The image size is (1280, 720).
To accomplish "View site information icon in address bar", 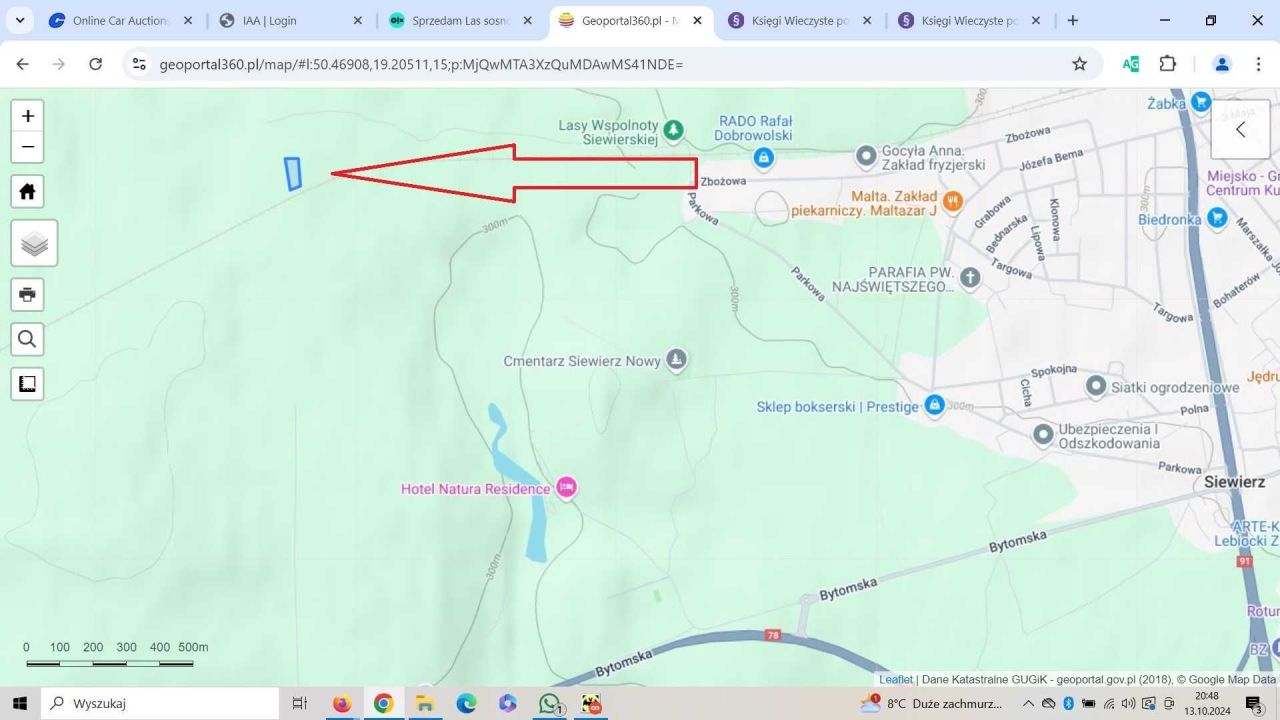I will coord(140,64).
